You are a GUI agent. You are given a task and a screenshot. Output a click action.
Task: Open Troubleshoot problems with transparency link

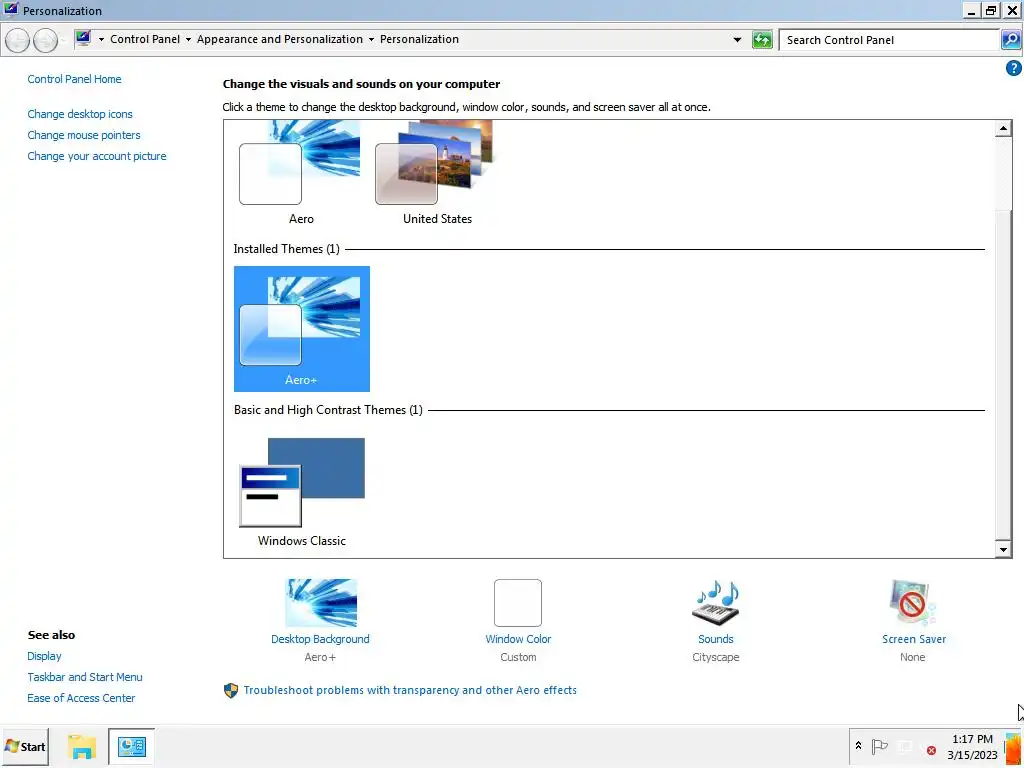click(410, 690)
